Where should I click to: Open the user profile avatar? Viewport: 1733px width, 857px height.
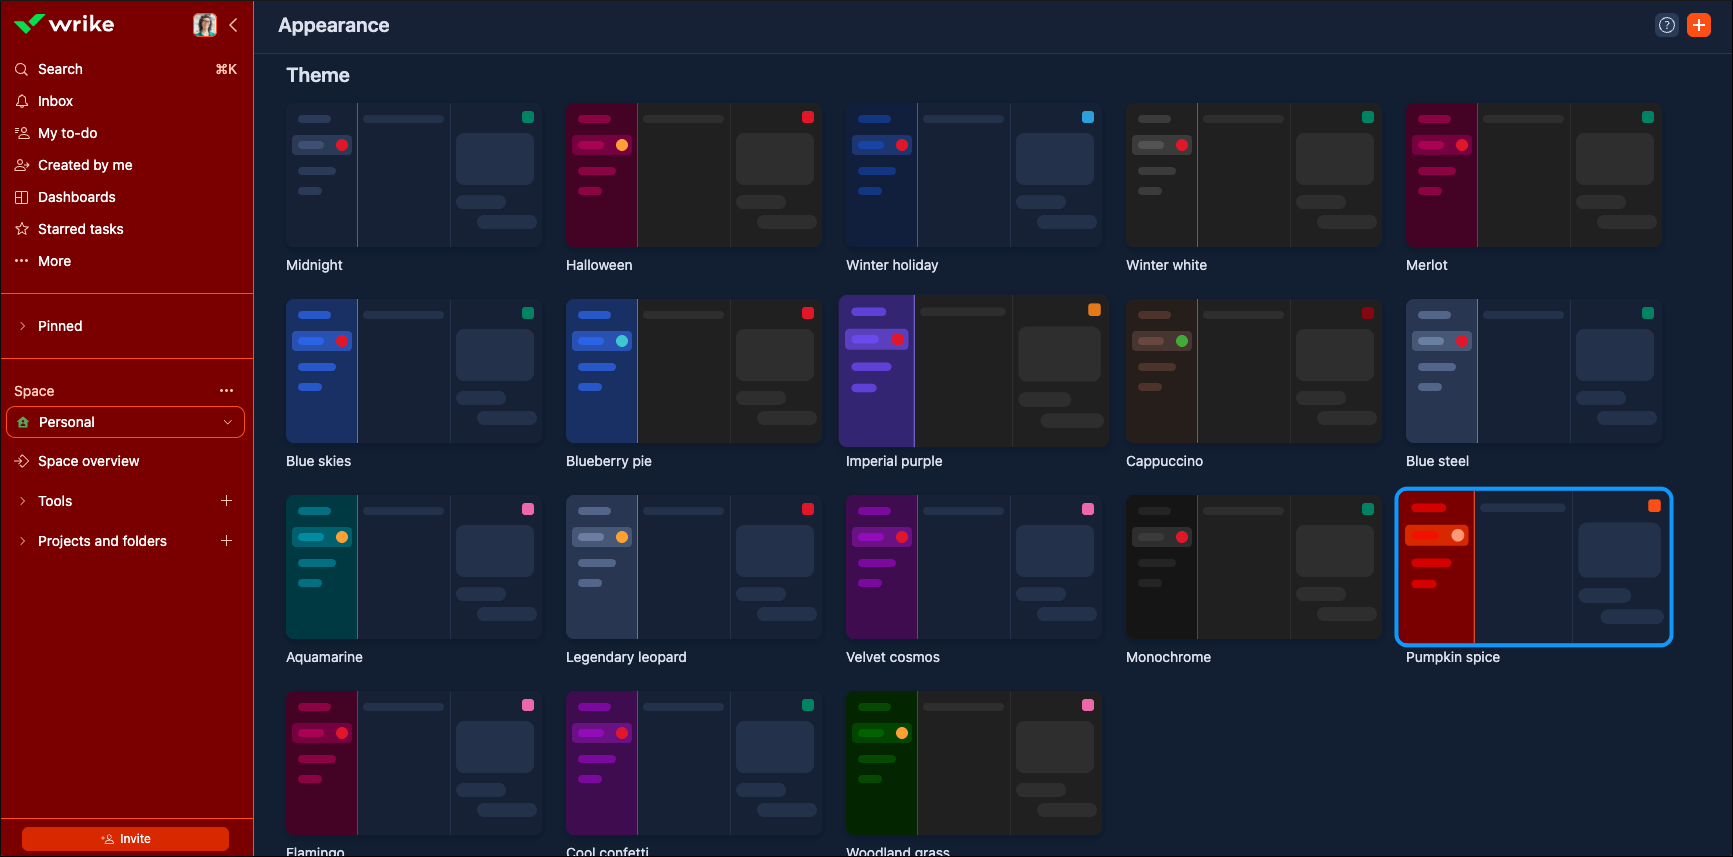[x=204, y=25]
